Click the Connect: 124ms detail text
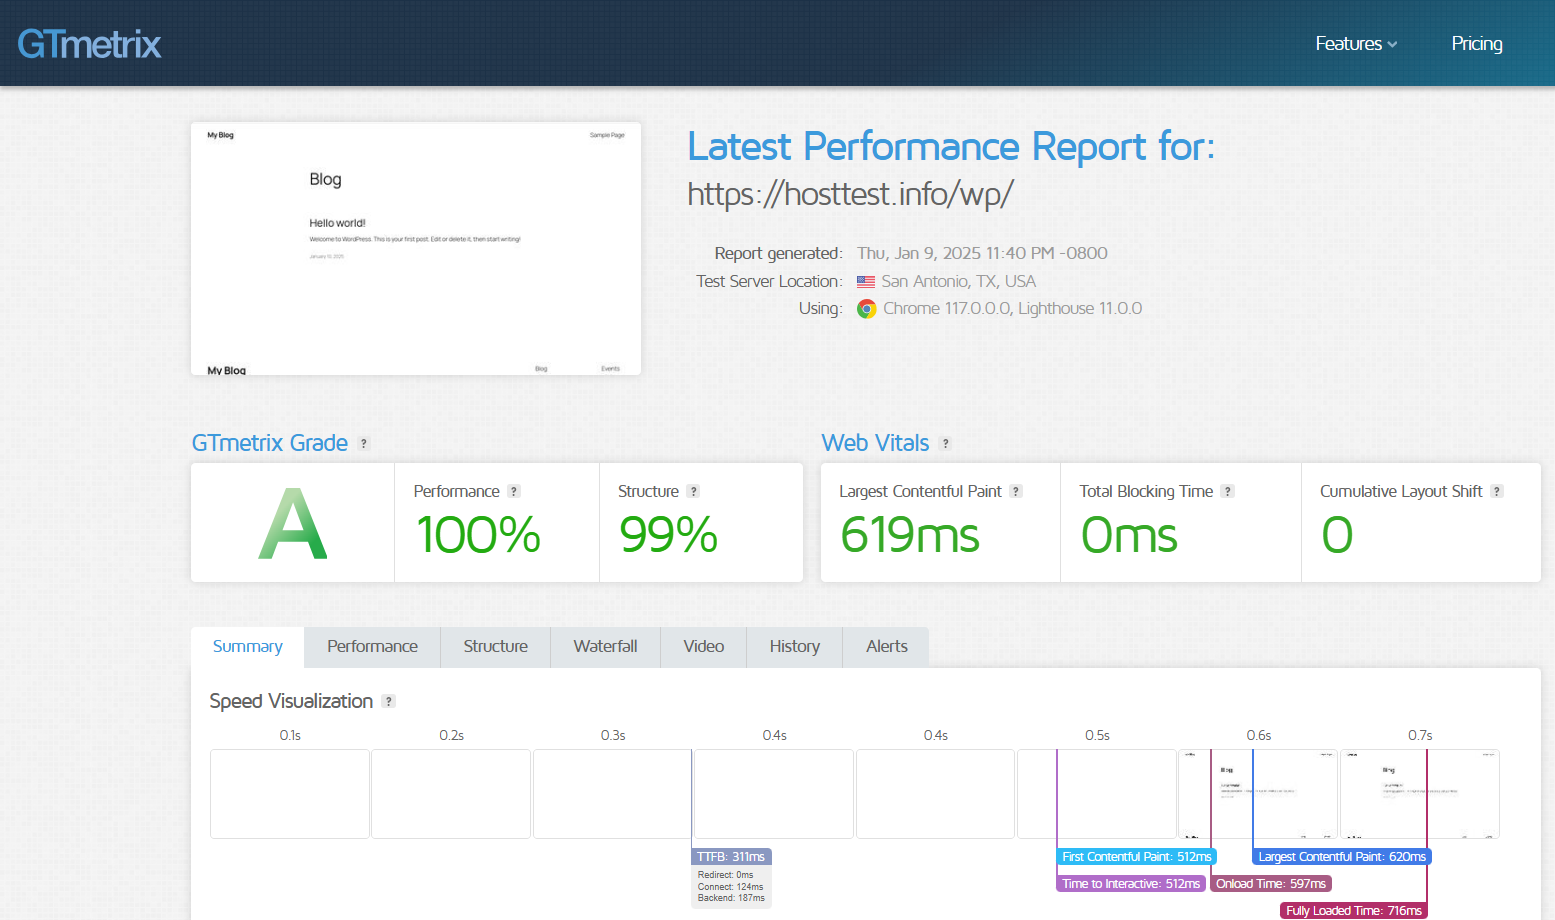This screenshot has width=1555, height=920. [730, 887]
